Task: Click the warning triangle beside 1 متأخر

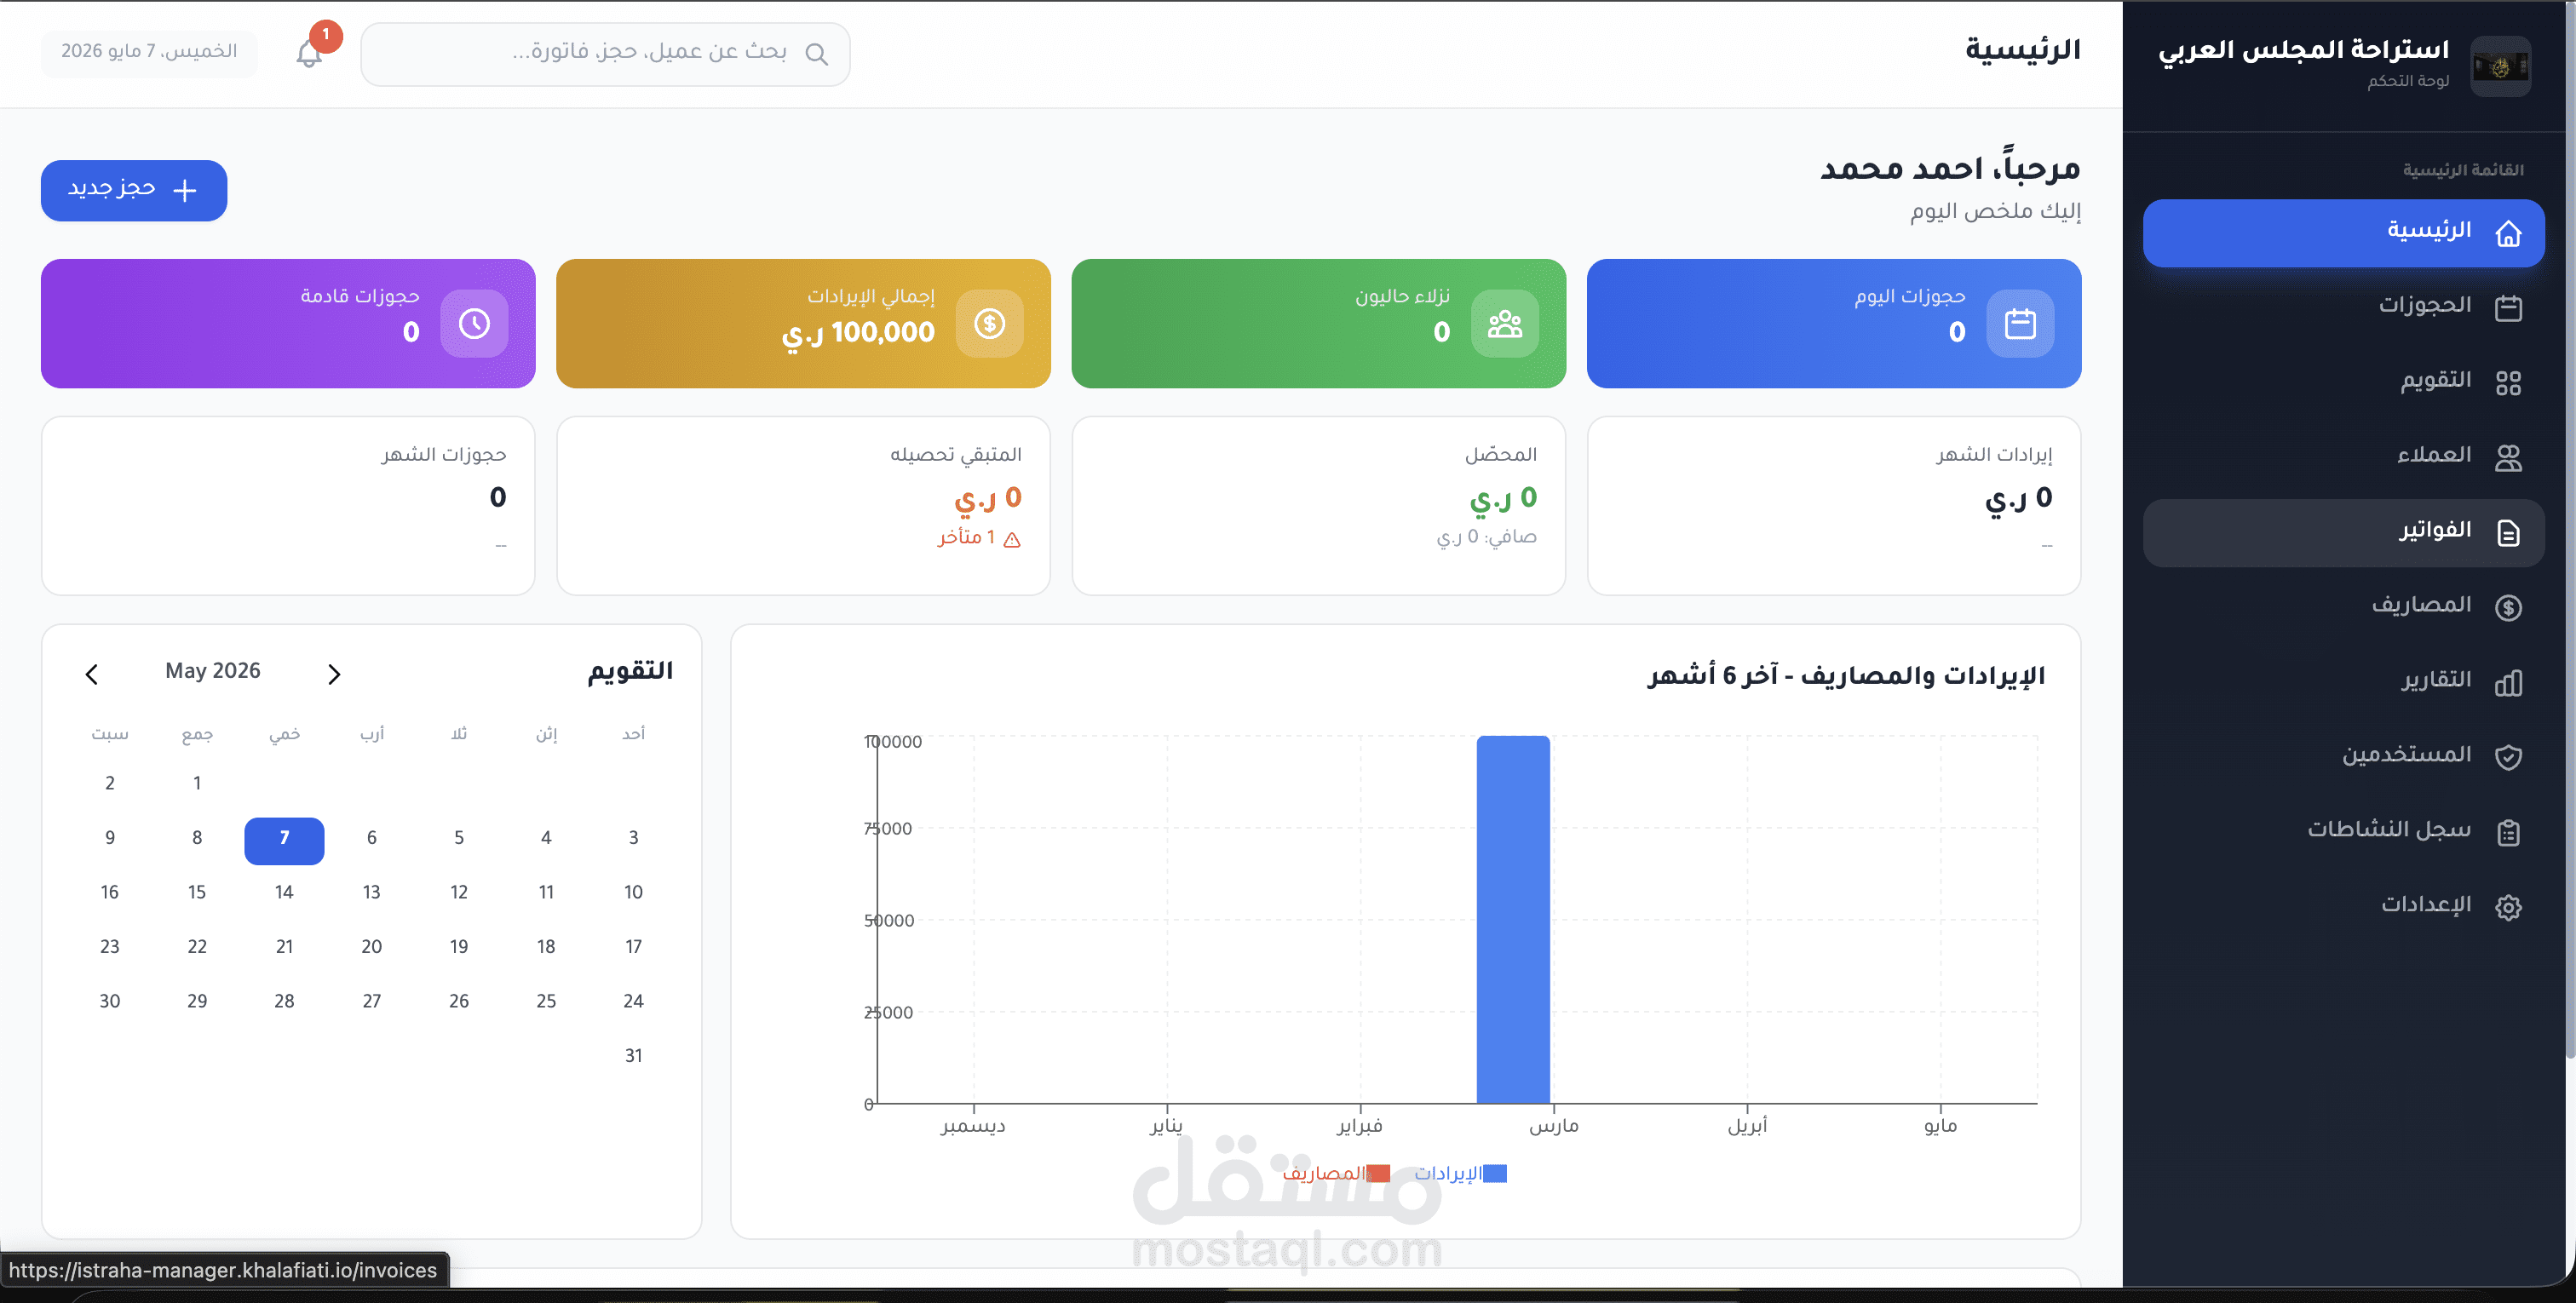Action: point(1011,540)
